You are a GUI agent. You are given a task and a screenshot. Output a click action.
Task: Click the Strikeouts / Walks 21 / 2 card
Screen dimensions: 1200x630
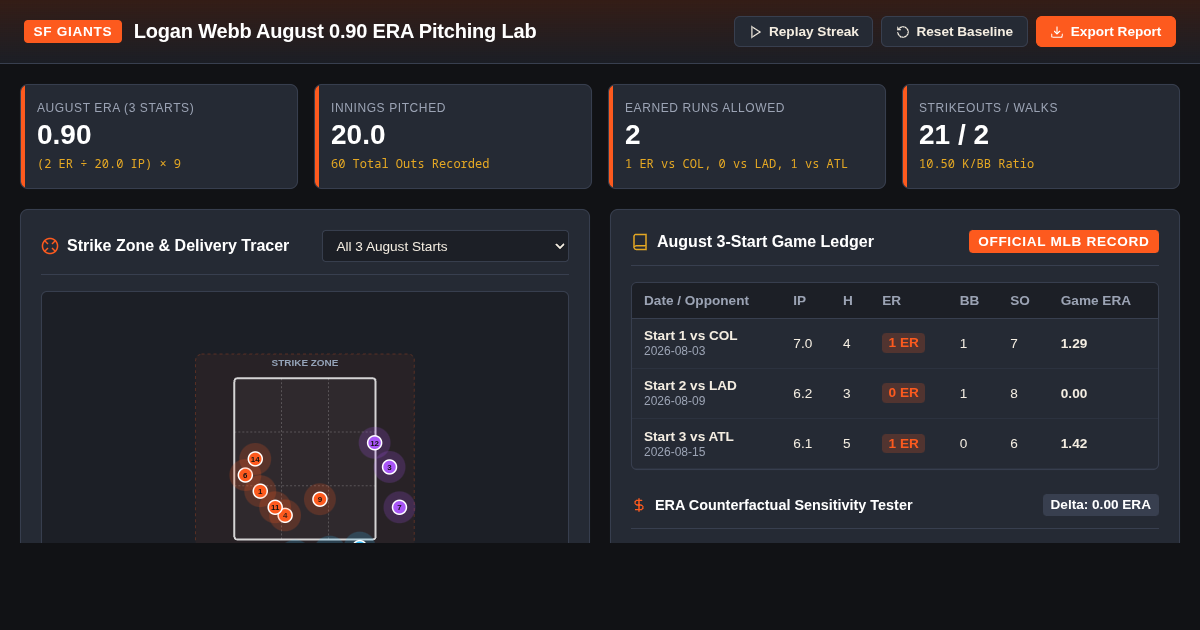tap(1041, 137)
